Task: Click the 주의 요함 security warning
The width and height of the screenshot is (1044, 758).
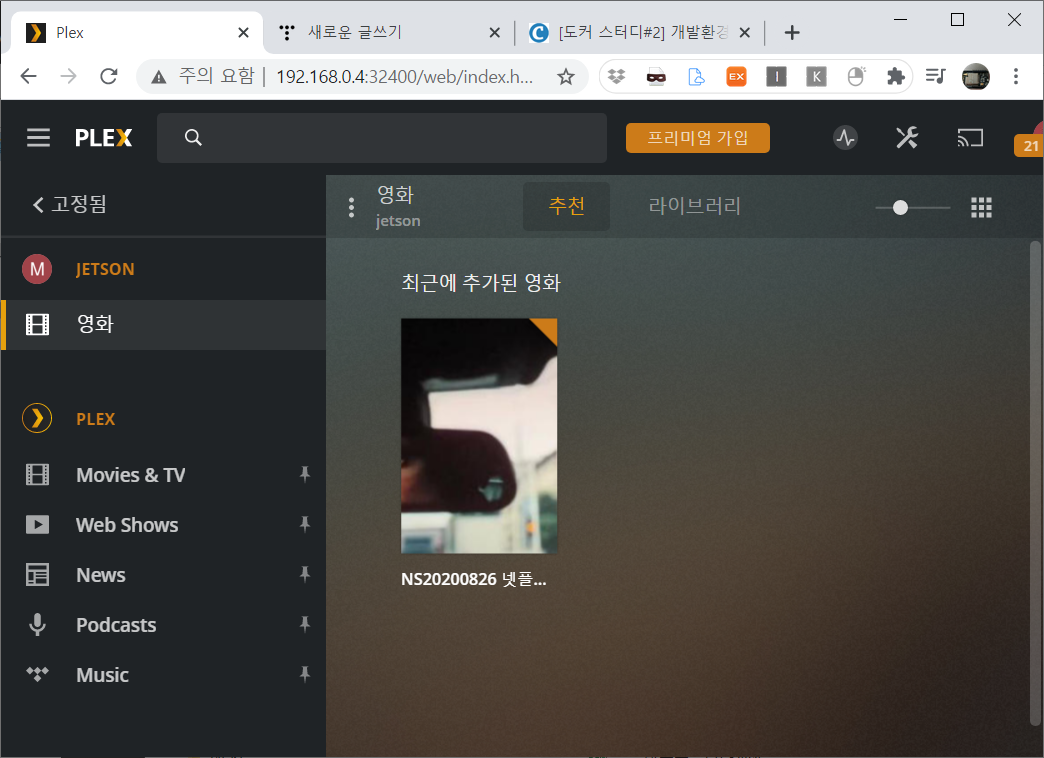Action: [x=203, y=77]
